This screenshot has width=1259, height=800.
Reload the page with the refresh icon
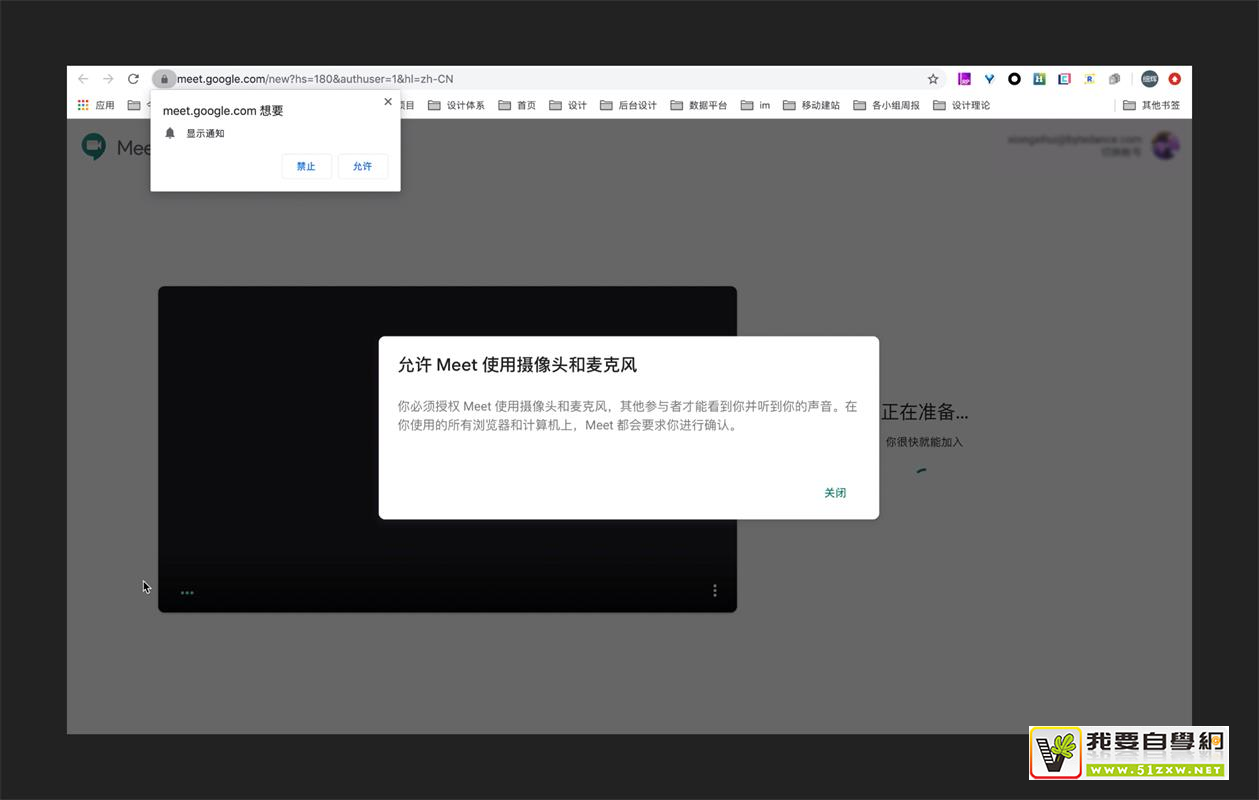(133, 79)
